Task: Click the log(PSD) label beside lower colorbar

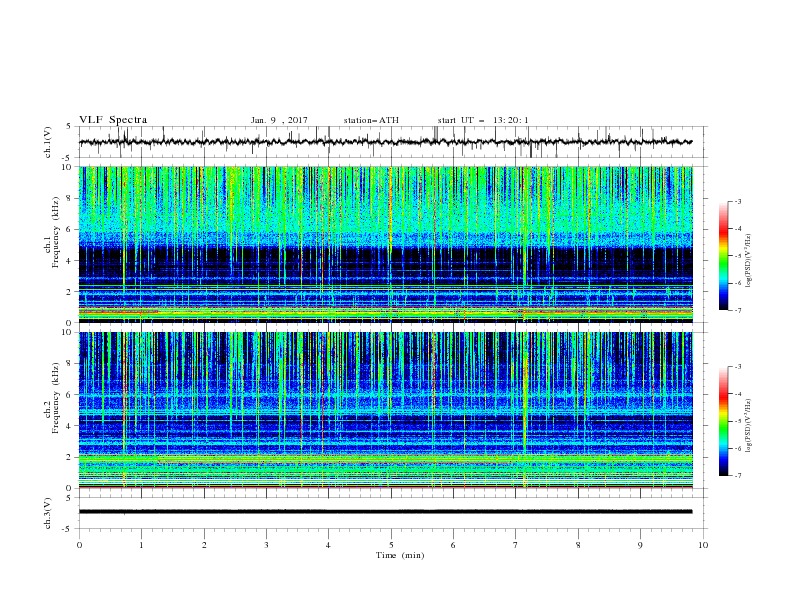Action: pyautogui.click(x=749, y=425)
